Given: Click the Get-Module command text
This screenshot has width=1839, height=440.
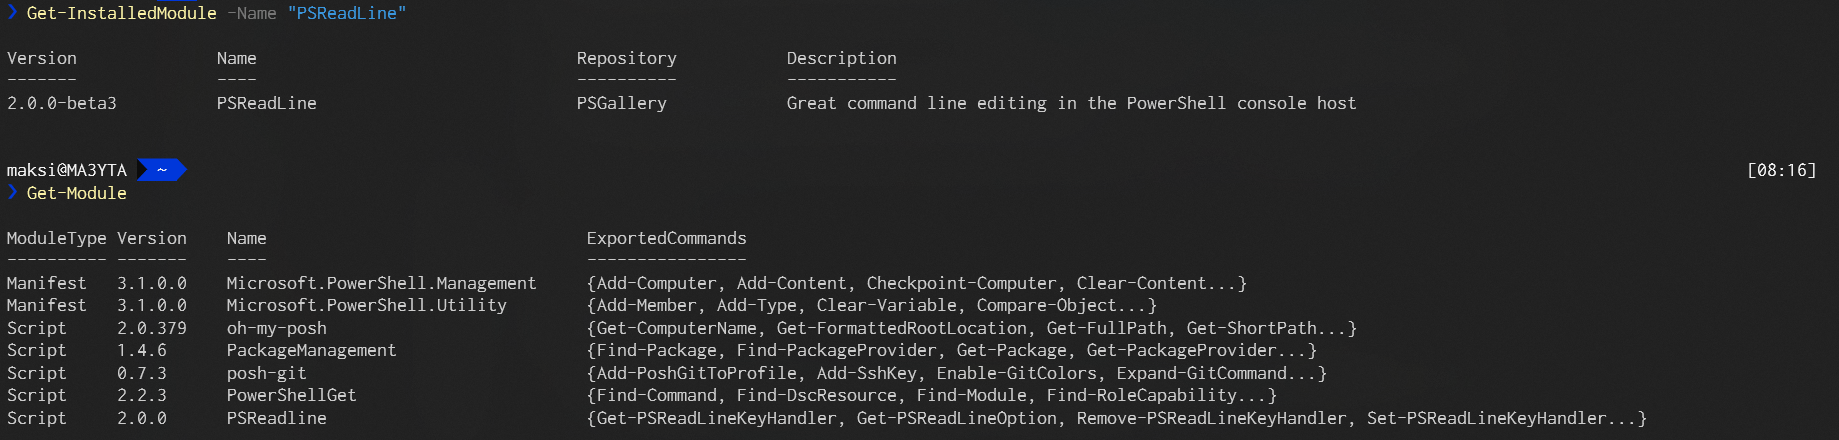Looking at the screenshot, I should pyautogui.click(x=77, y=193).
